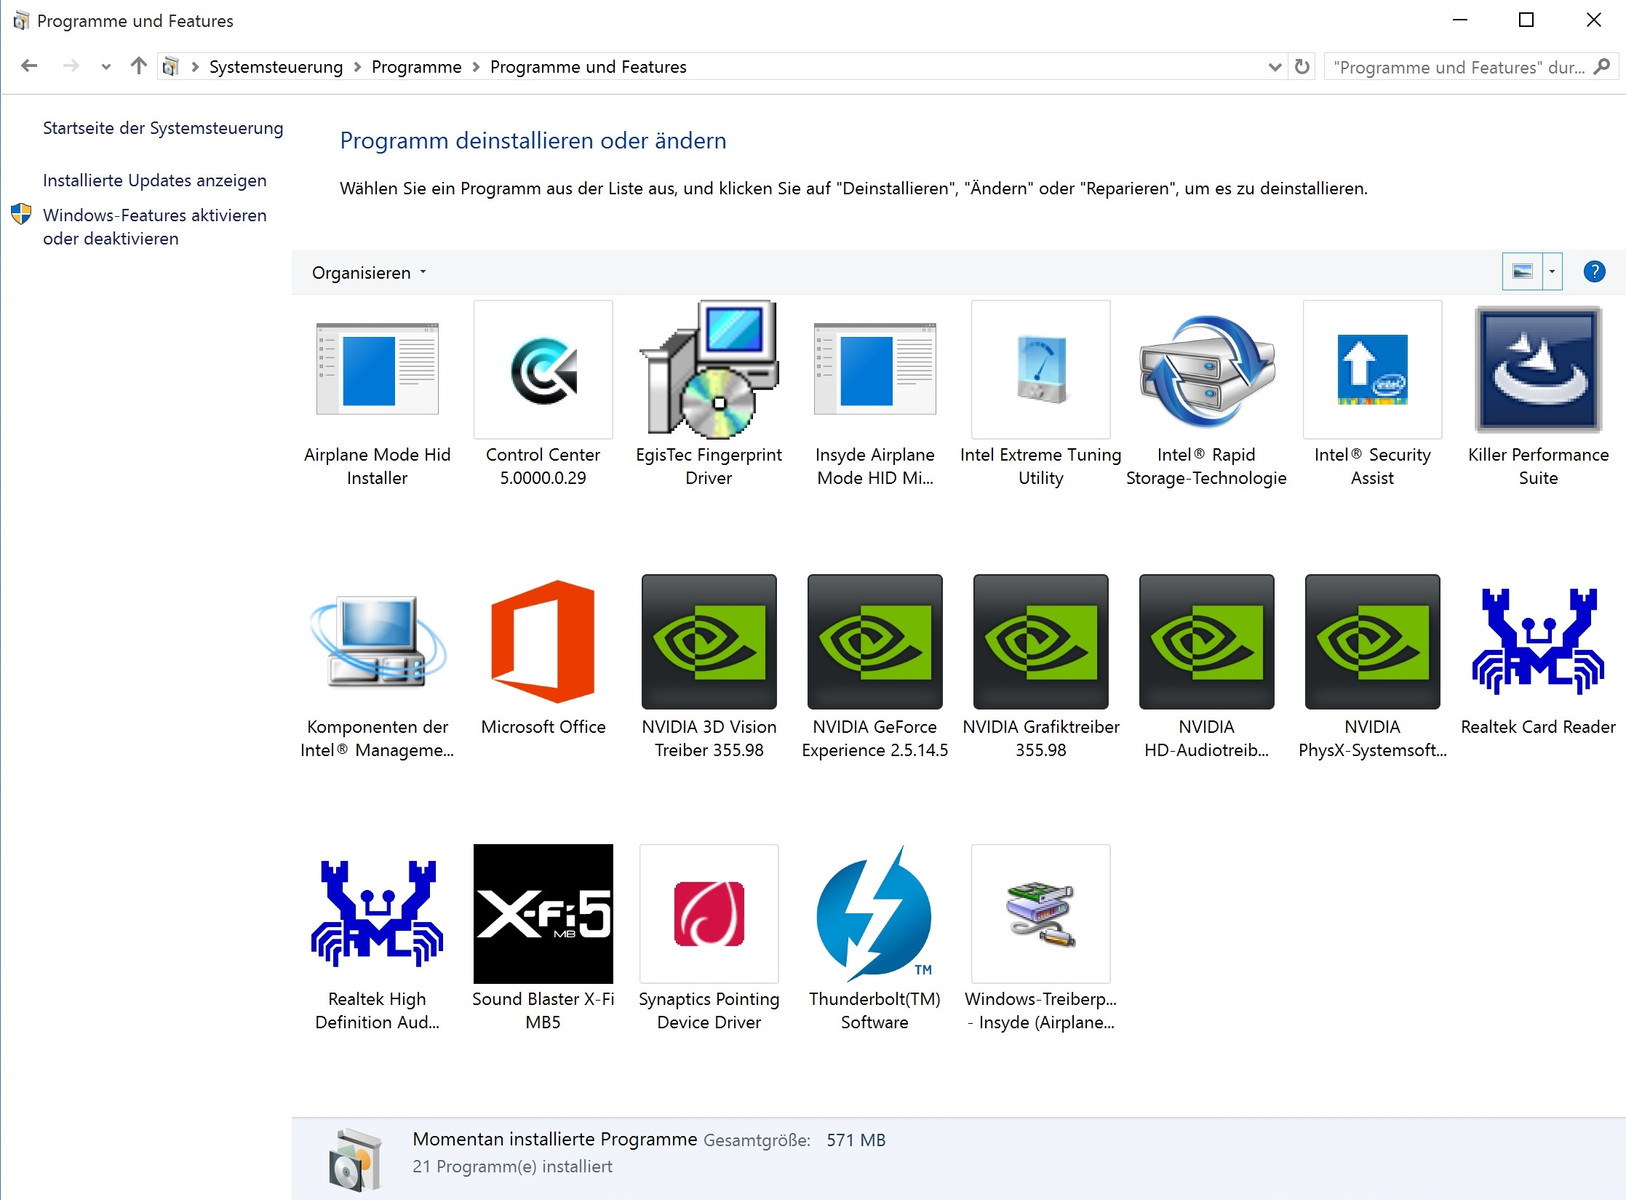Navigate to Programme breadcrumb
Image resolution: width=1626 pixels, height=1200 pixels.
coord(417,67)
